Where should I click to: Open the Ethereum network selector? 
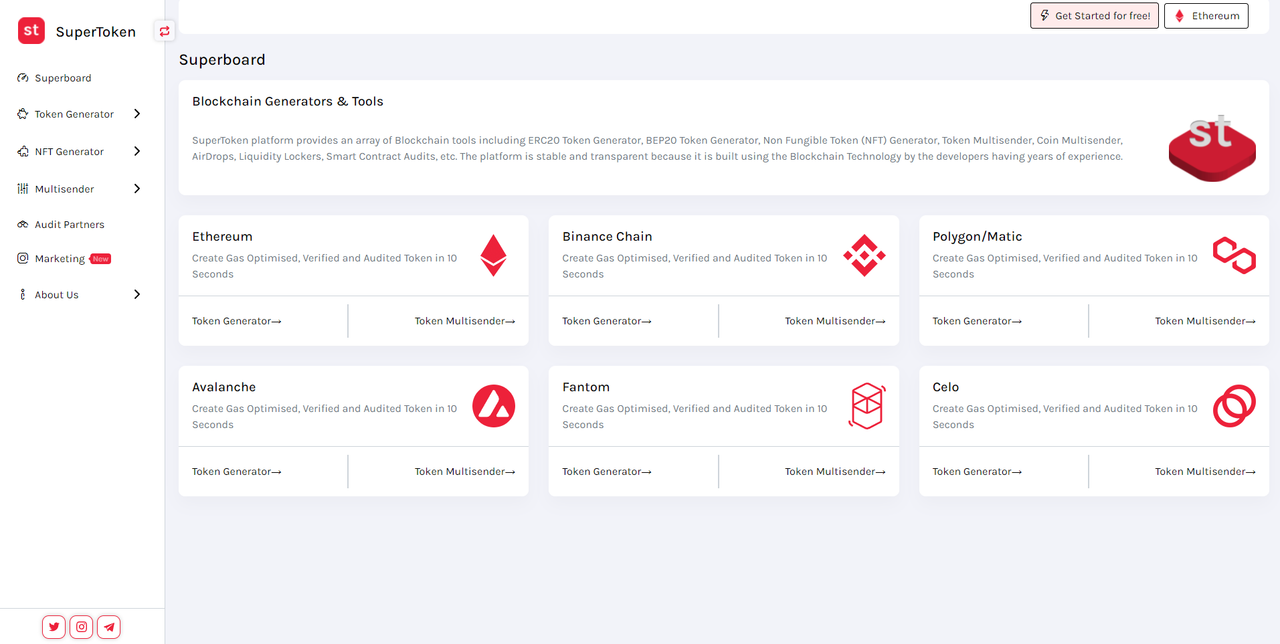click(1206, 16)
